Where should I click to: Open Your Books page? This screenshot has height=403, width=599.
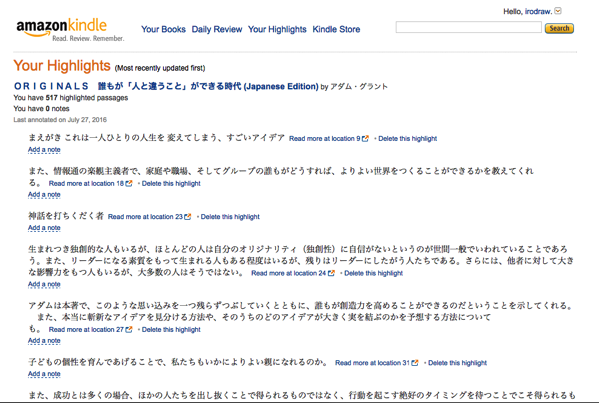coord(163,29)
